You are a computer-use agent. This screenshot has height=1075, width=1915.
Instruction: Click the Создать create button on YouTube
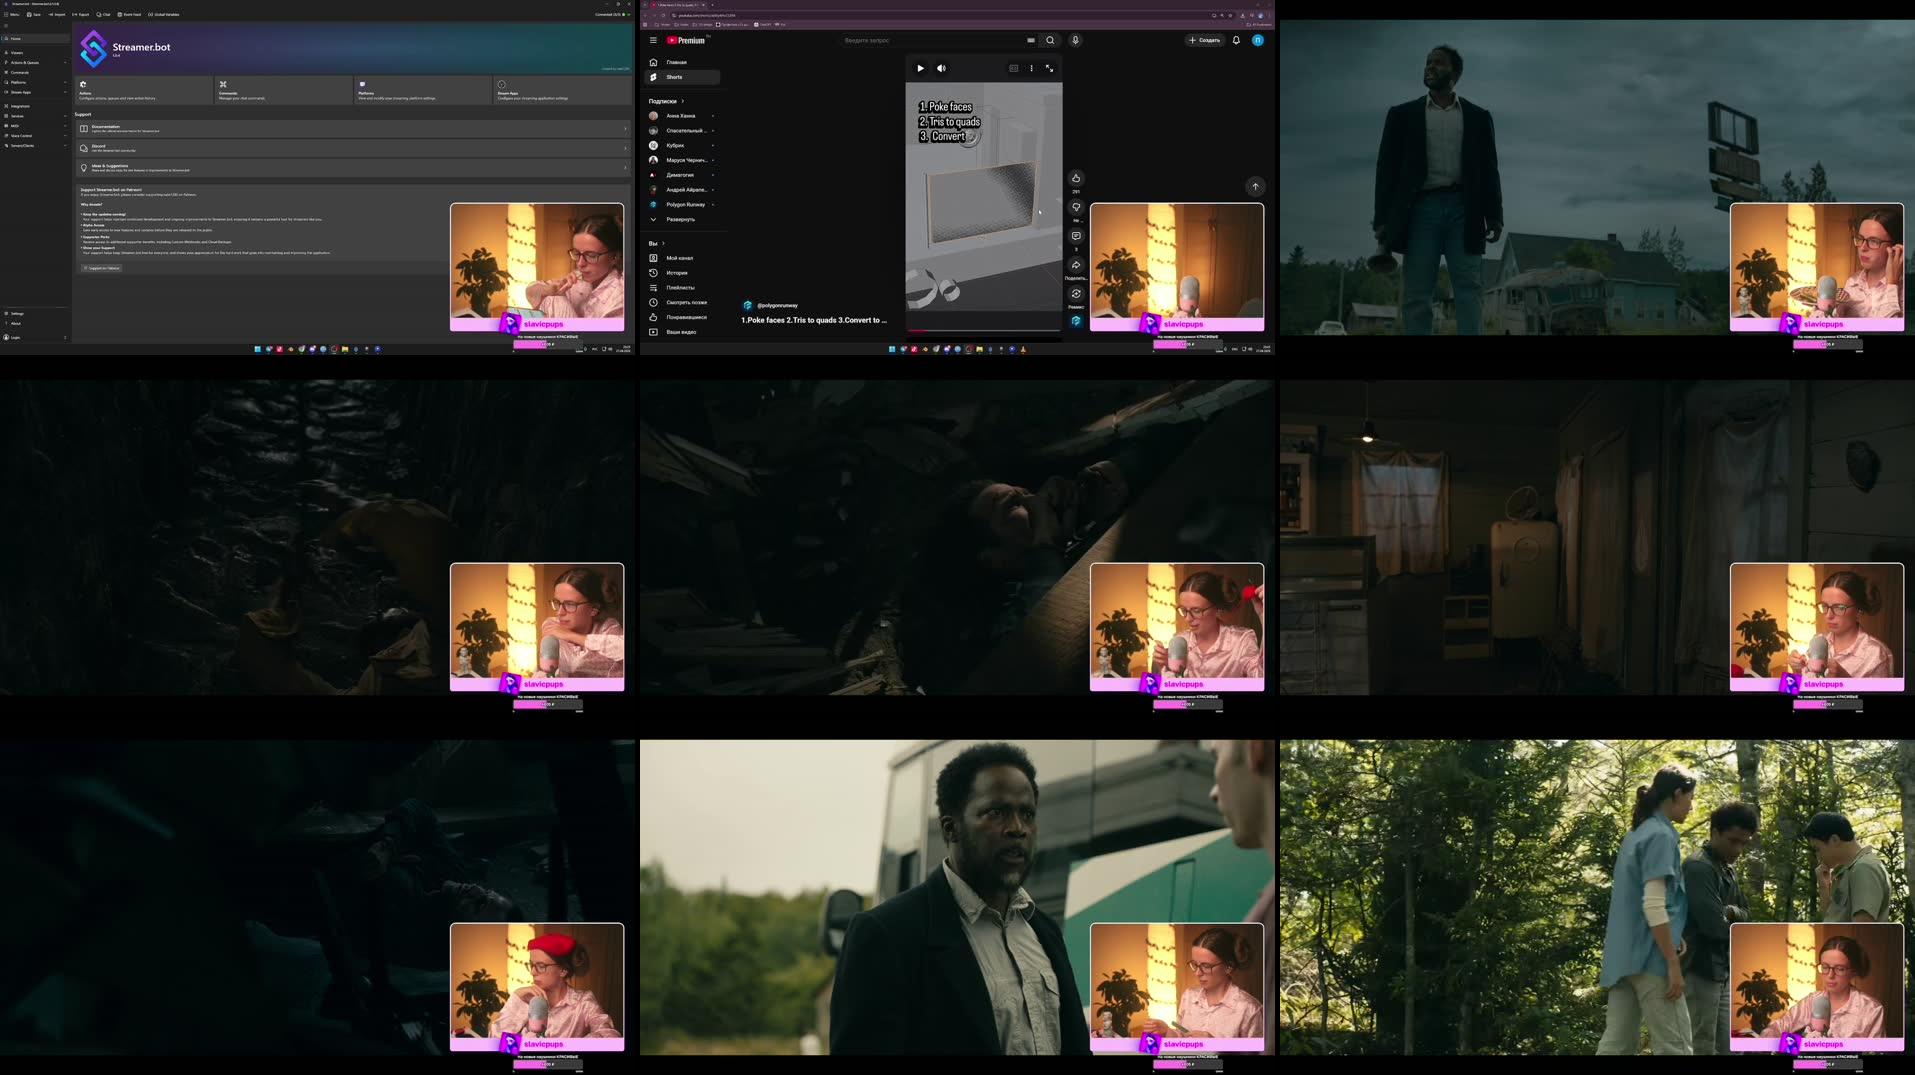pyautogui.click(x=1204, y=41)
